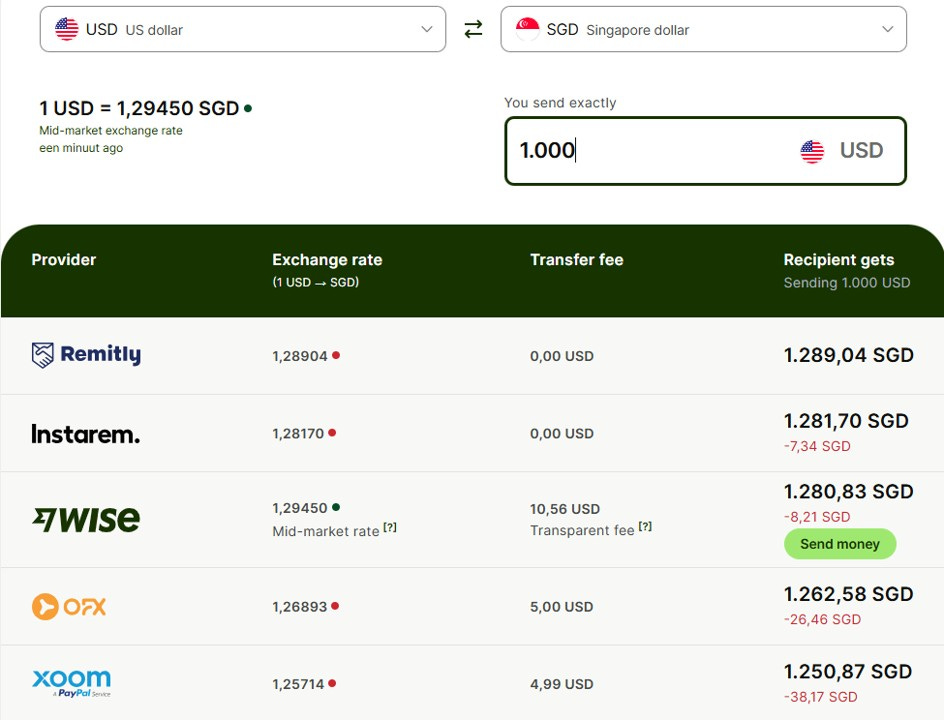Open the USD US dollar currency dropdown
The image size is (944, 720).
243,29
